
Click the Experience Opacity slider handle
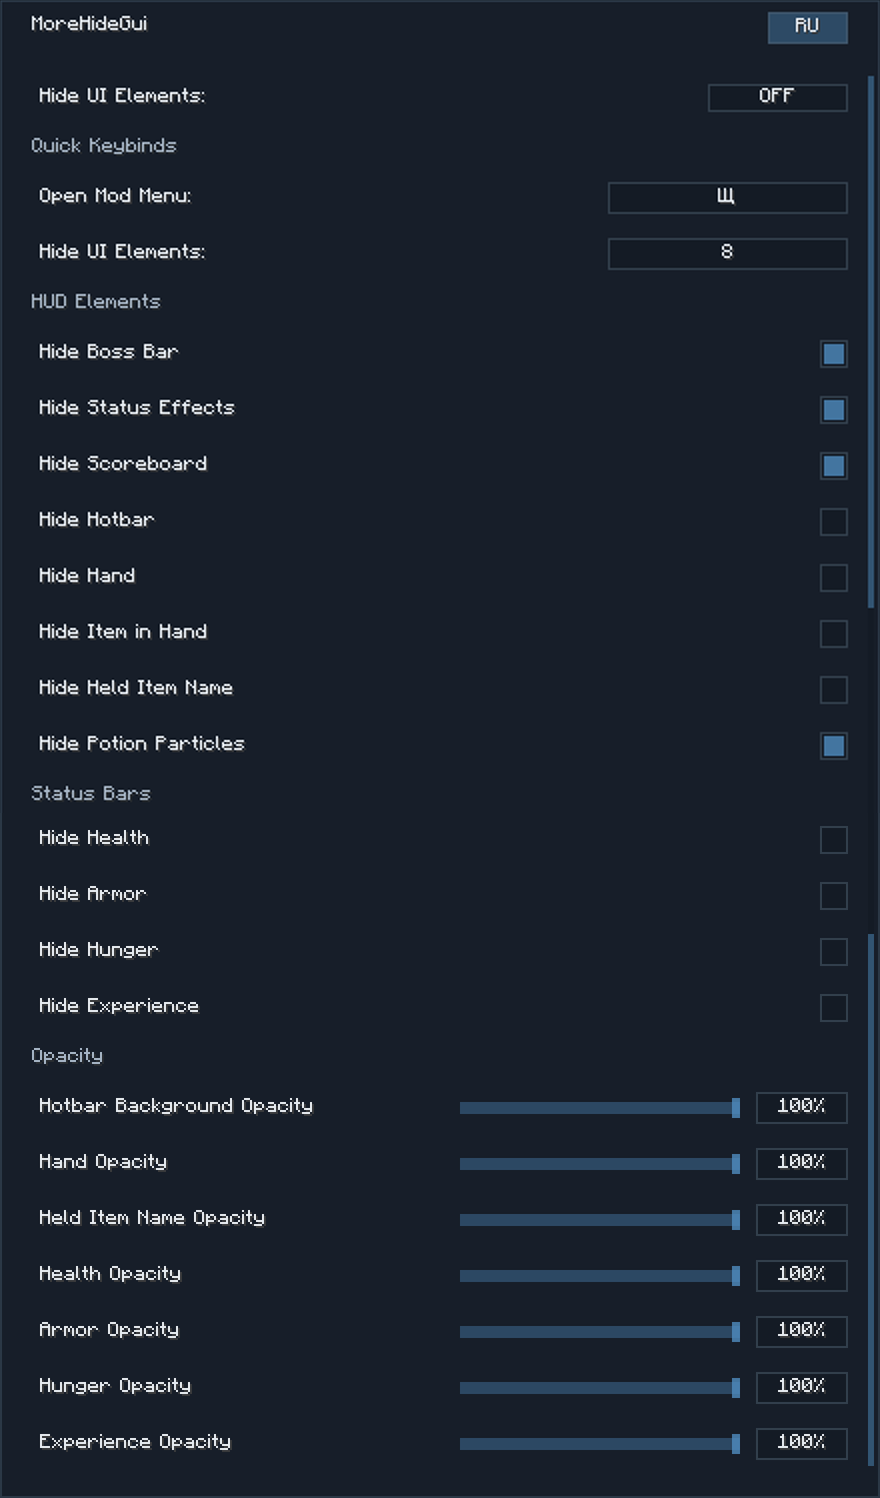coord(736,1444)
